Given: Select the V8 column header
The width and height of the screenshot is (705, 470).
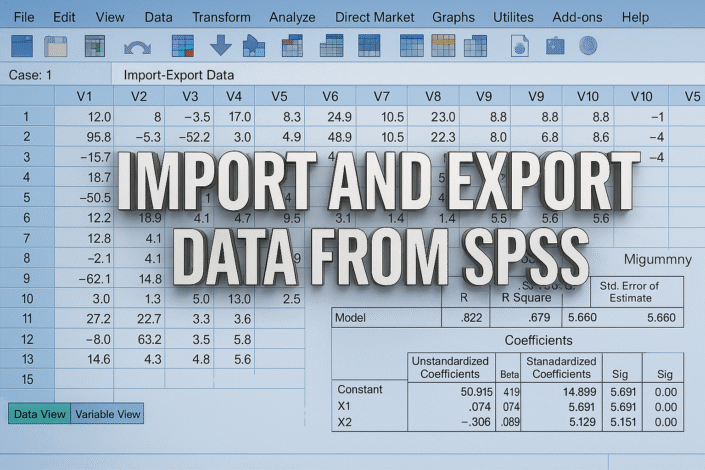Looking at the screenshot, I should point(433,96).
